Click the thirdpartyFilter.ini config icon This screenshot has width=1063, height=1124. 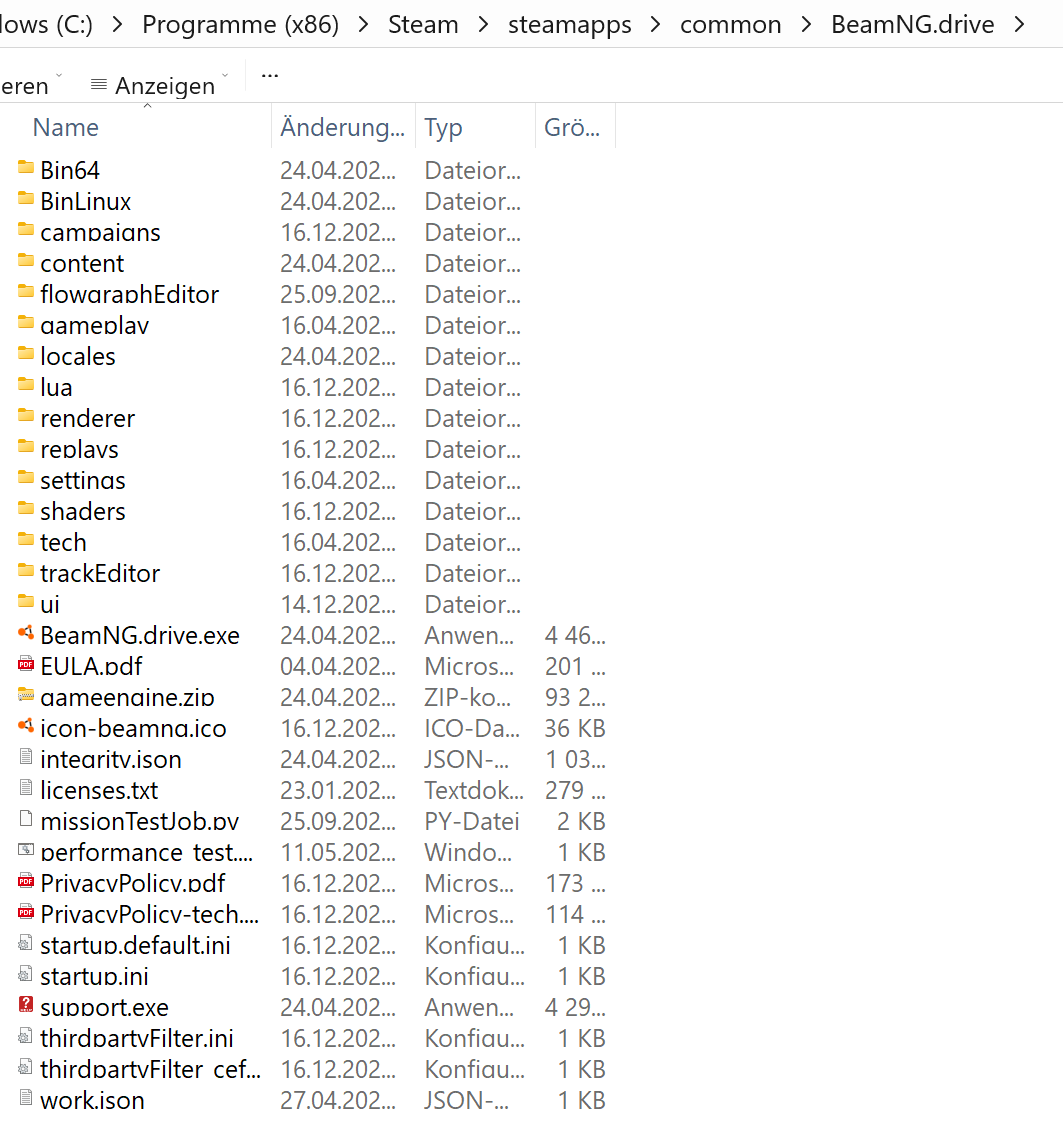click(x=26, y=1035)
